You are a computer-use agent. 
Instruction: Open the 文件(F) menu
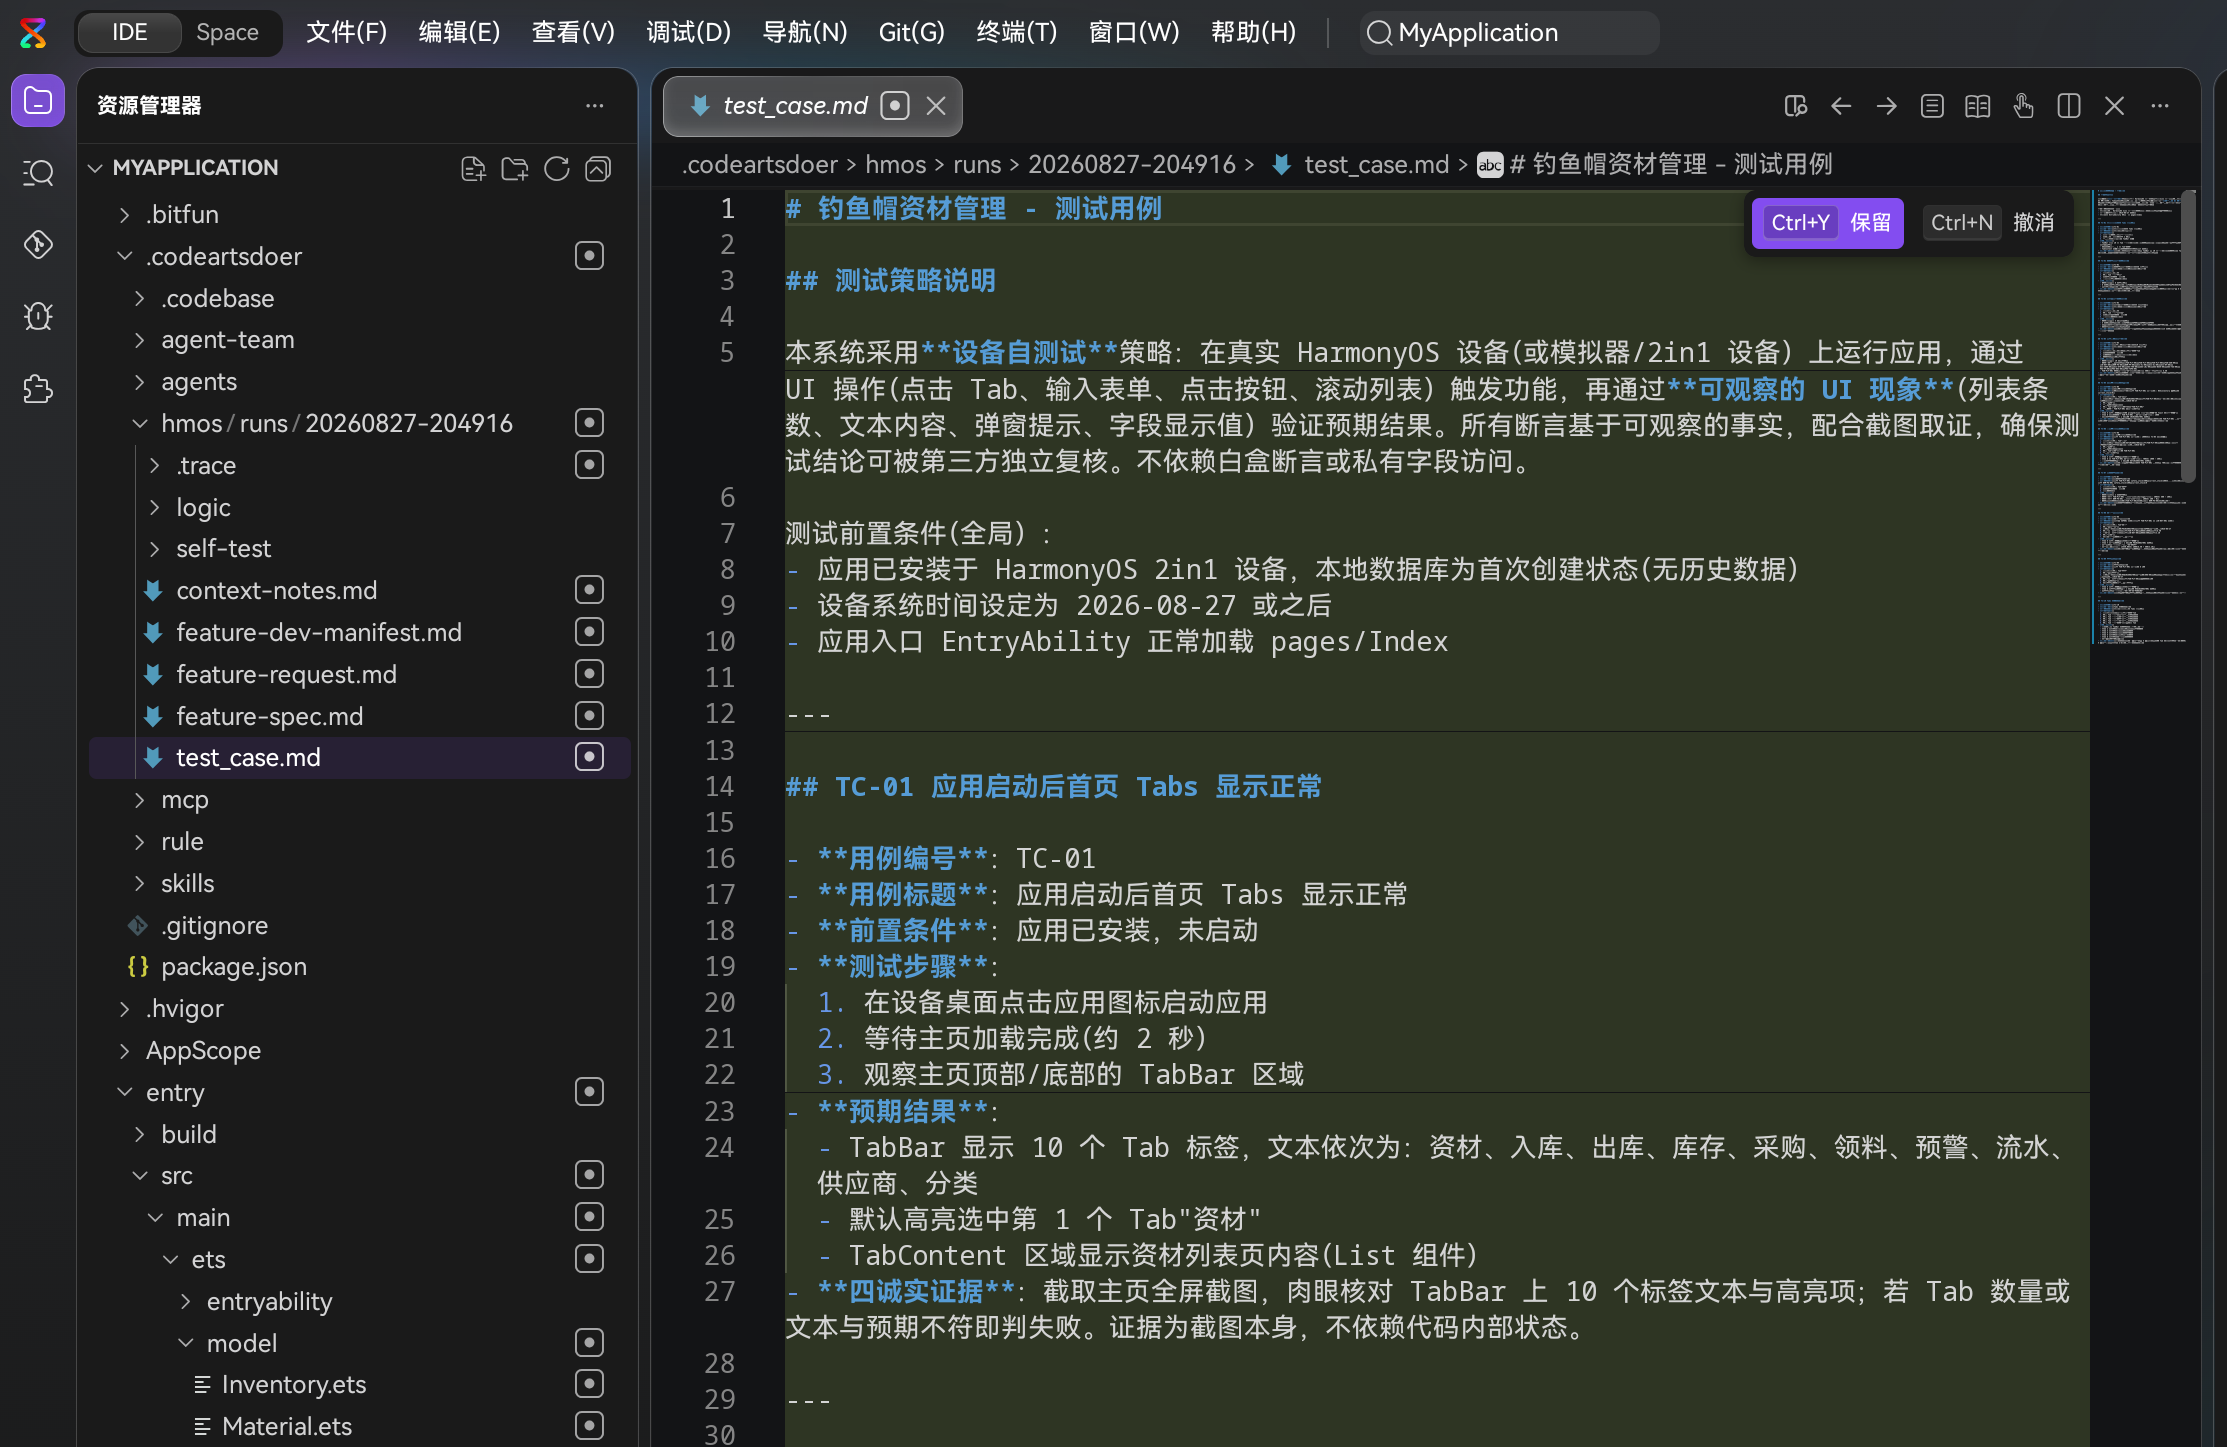pyautogui.click(x=346, y=33)
